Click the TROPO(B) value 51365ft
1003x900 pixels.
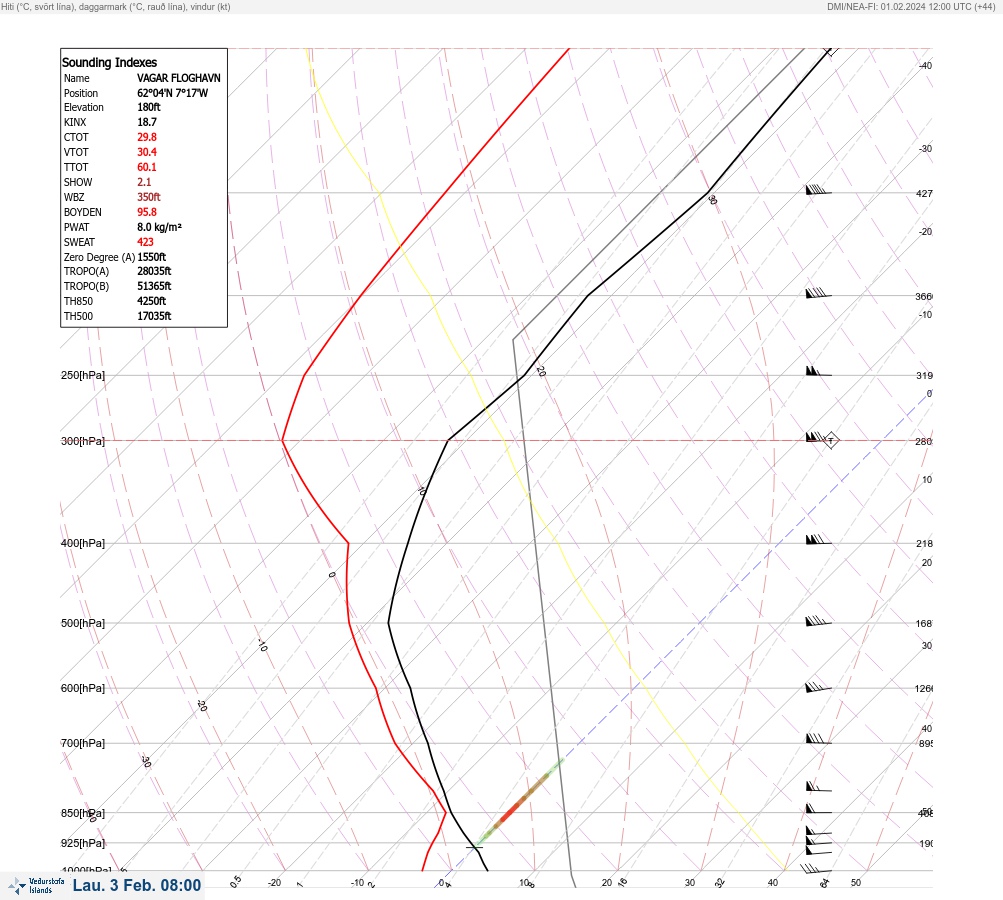(x=154, y=286)
